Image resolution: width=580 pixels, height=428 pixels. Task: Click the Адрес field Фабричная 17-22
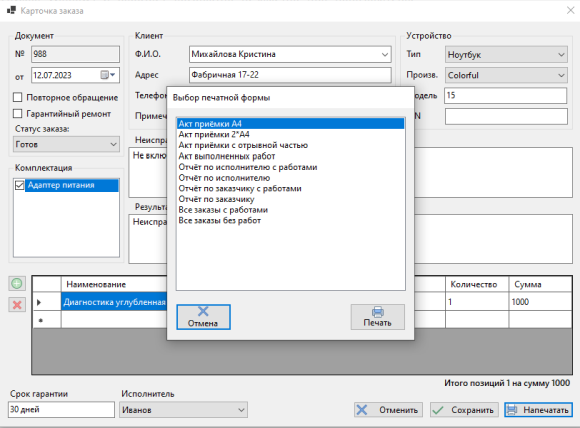click(x=290, y=75)
